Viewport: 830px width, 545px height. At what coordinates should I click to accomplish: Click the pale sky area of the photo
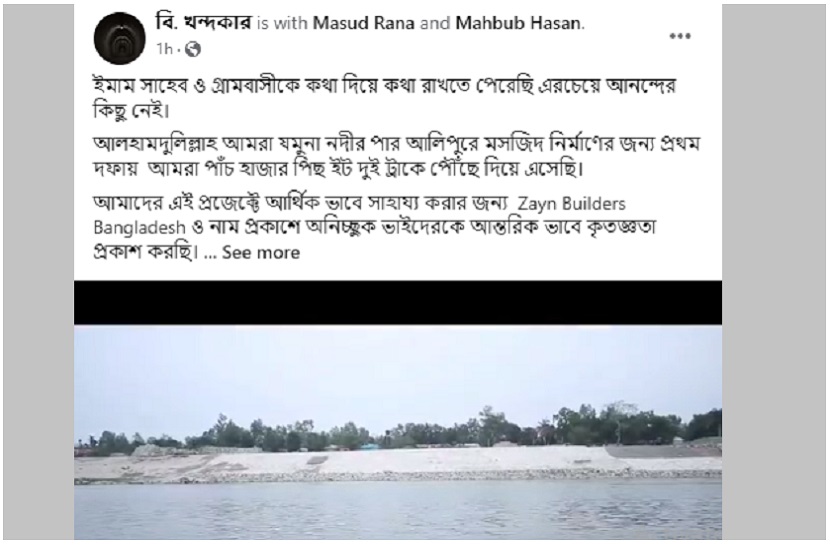pyautogui.click(x=398, y=370)
